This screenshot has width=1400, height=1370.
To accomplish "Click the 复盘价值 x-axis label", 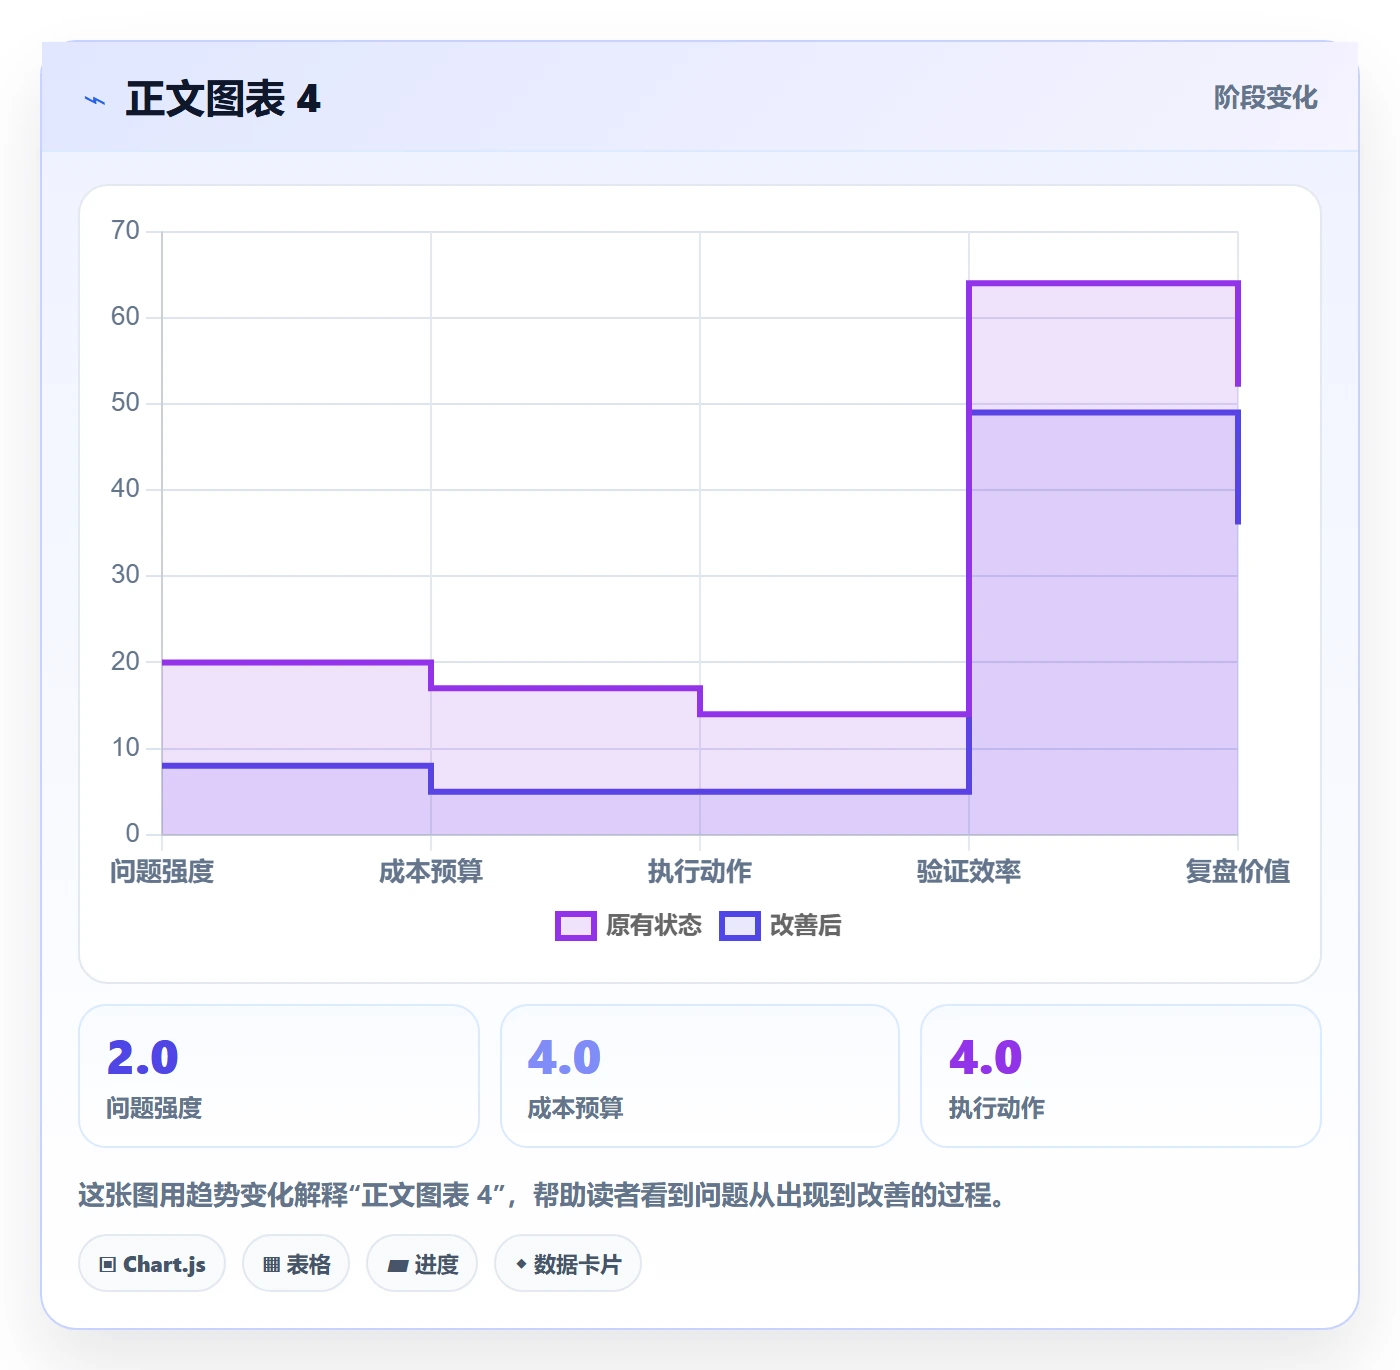I will [1238, 872].
